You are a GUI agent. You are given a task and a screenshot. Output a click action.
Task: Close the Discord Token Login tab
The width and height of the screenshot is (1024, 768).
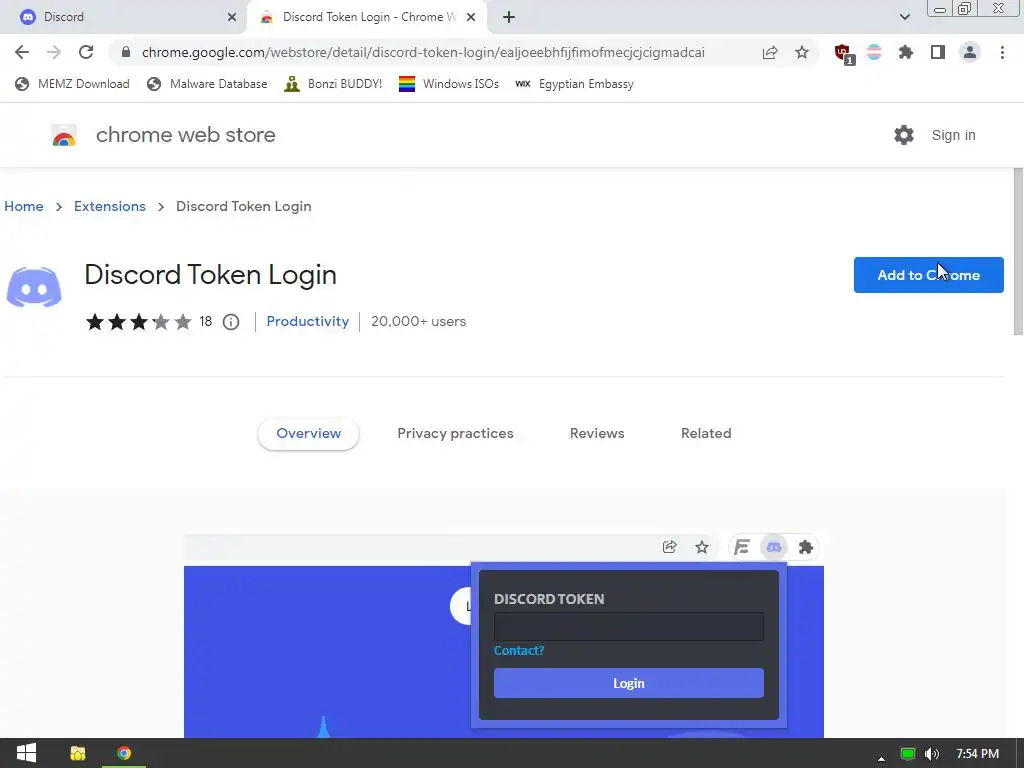[471, 17]
